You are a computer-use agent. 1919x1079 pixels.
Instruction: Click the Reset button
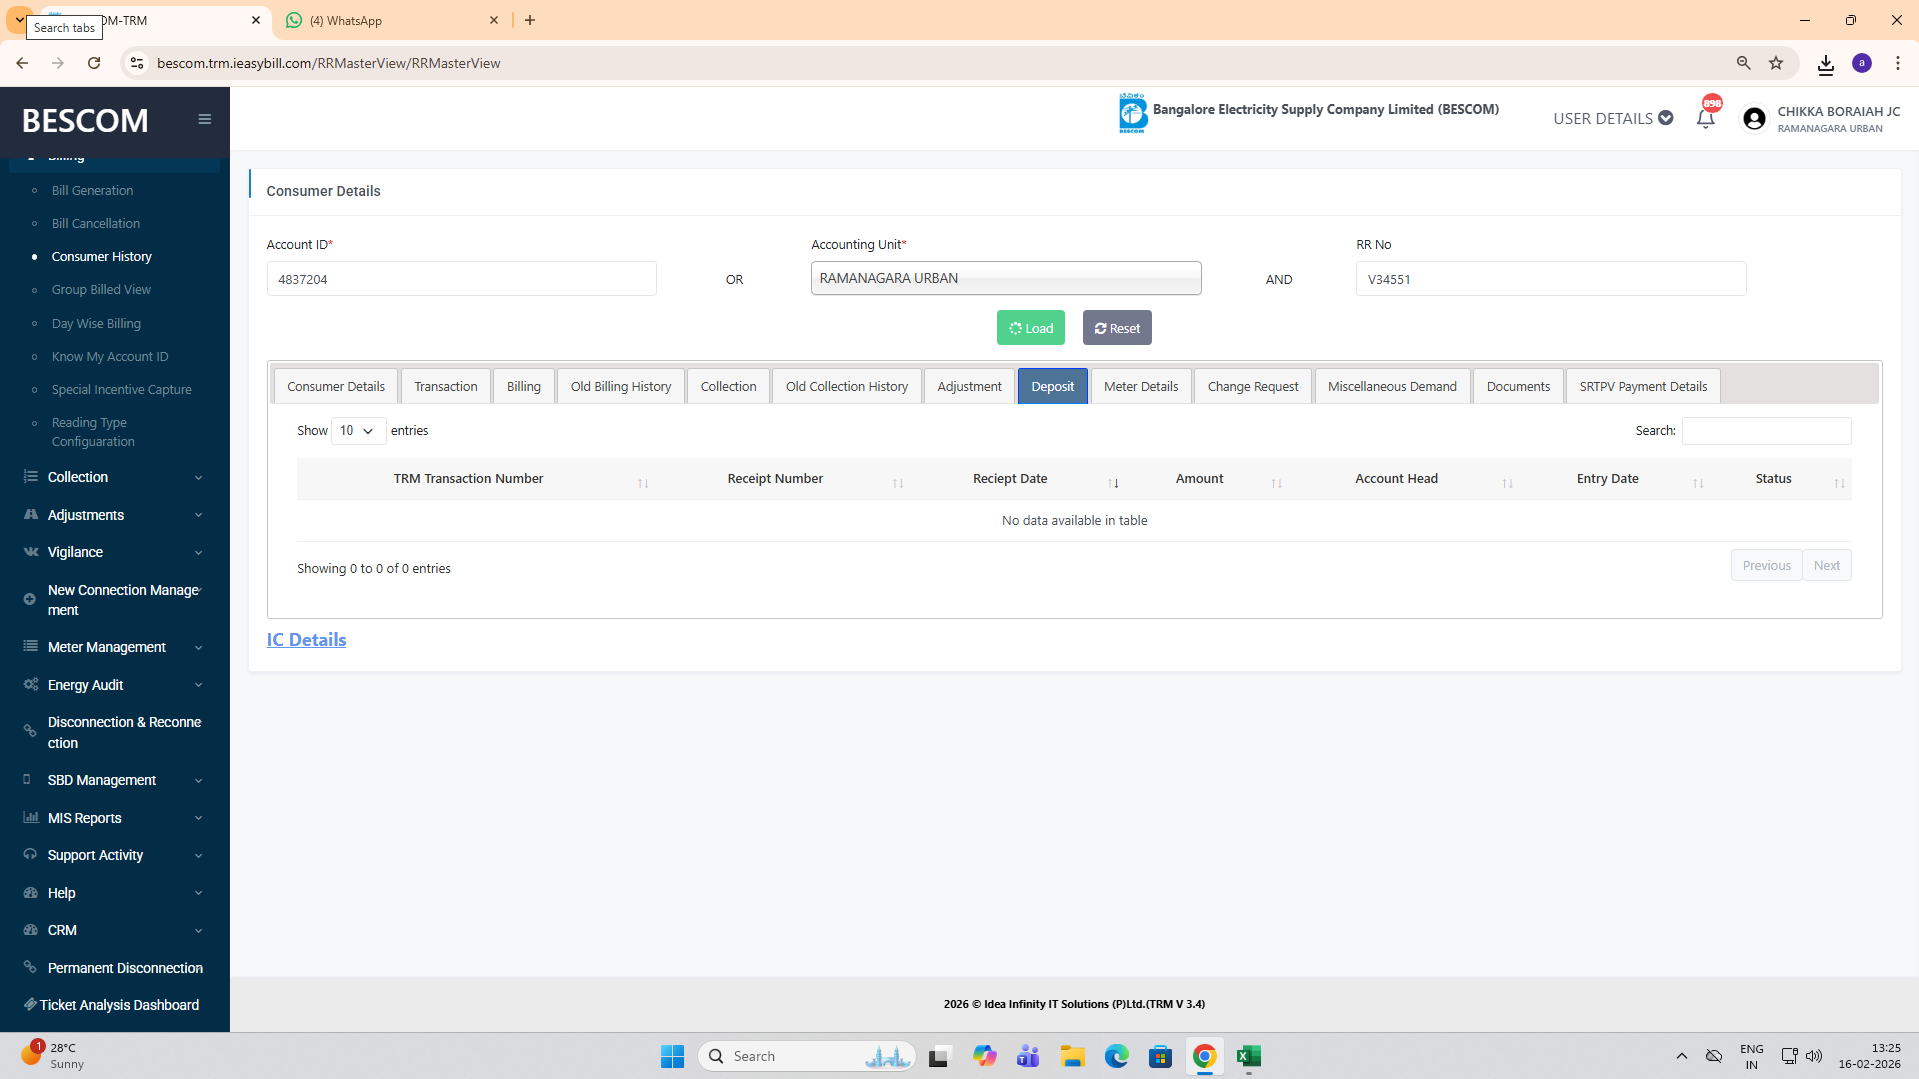[x=1116, y=328]
